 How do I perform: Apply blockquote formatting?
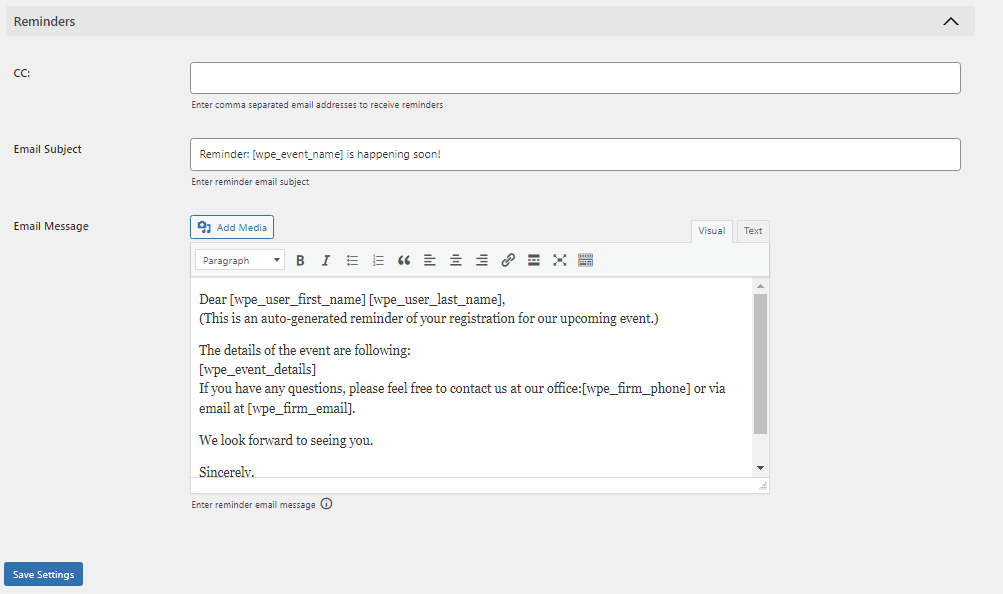[x=404, y=260]
